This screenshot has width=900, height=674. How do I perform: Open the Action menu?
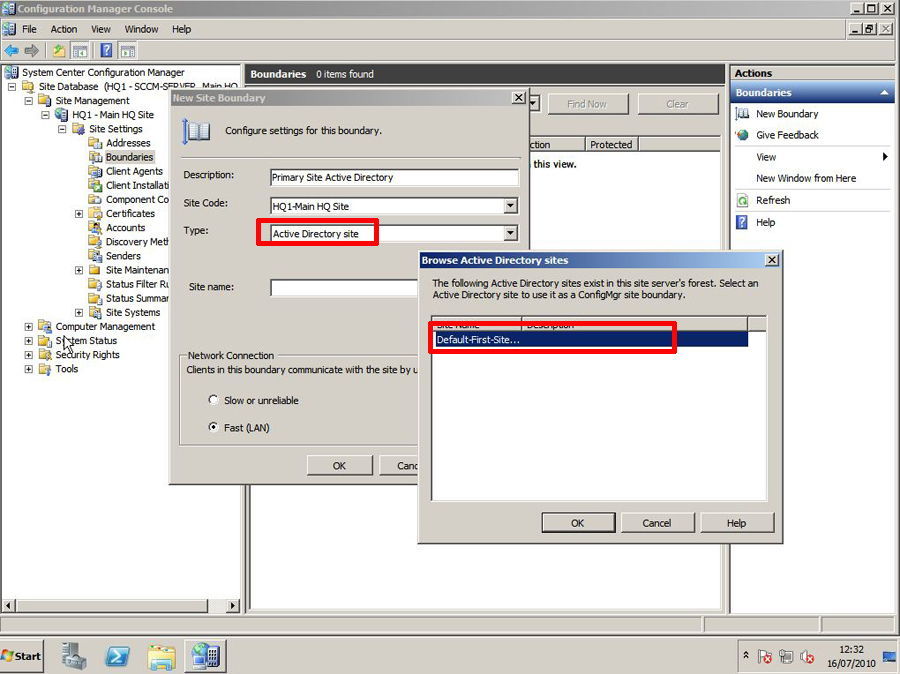click(x=64, y=29)
